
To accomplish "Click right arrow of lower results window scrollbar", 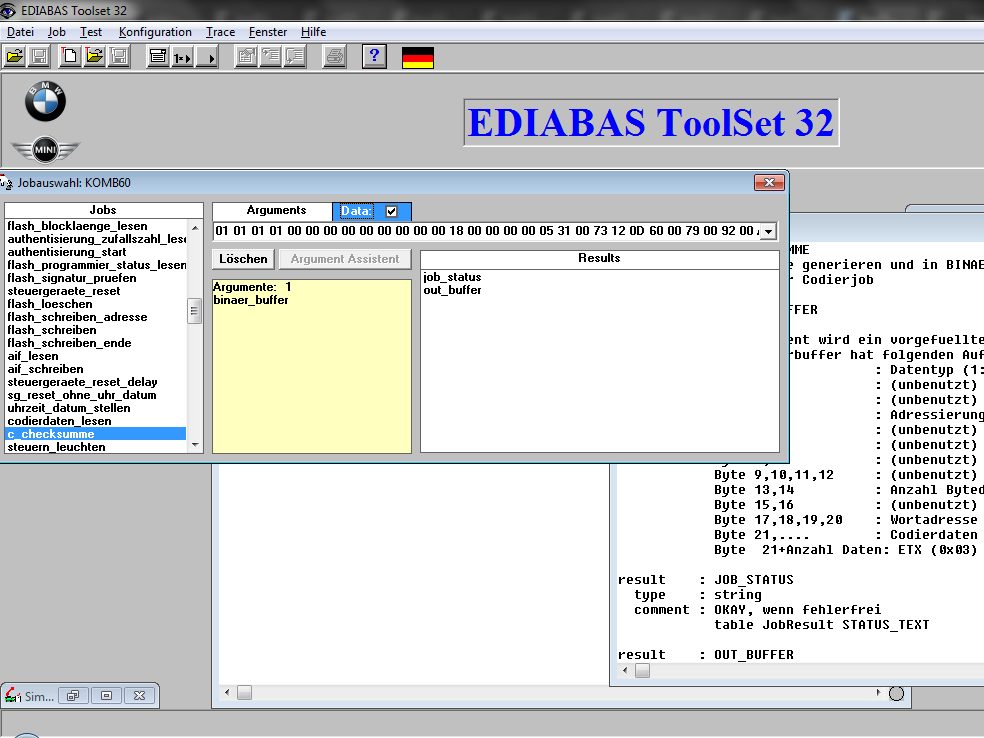I will click(x=878, y=692).
